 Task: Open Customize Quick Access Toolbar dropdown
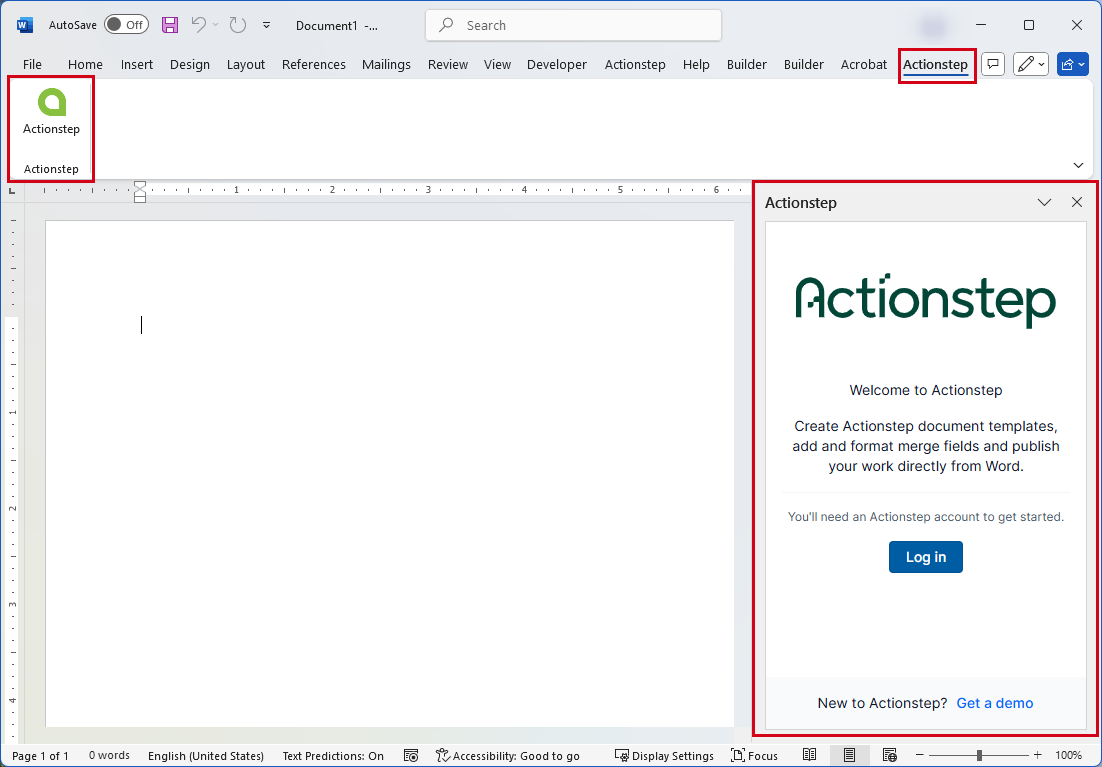pyautogui.click(x=266, y=25)
